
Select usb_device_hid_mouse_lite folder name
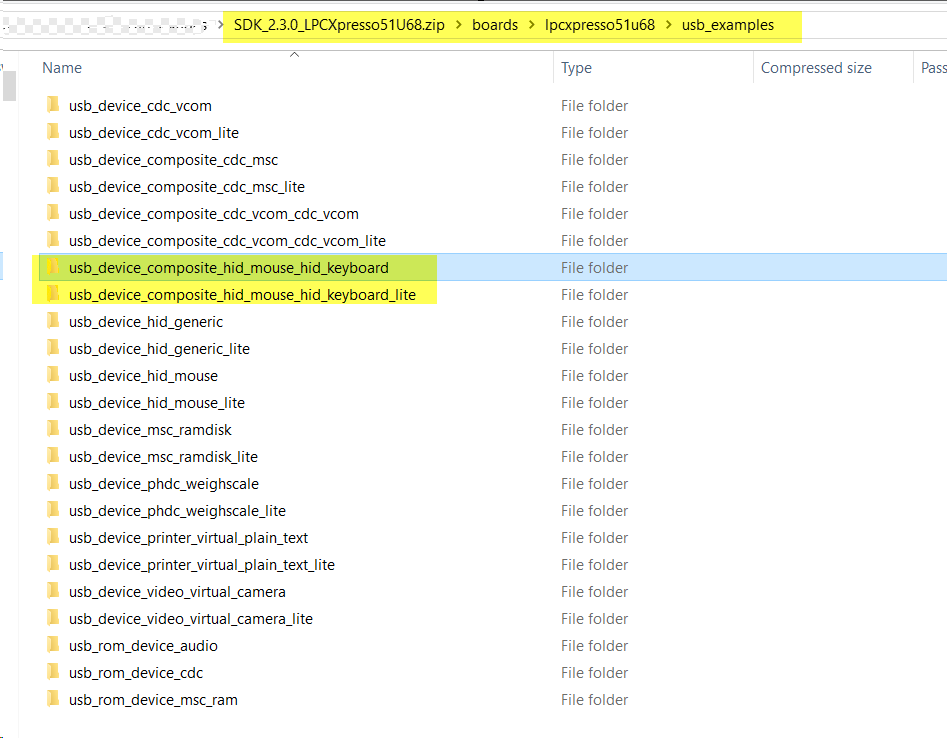click(x=156, y=403)
